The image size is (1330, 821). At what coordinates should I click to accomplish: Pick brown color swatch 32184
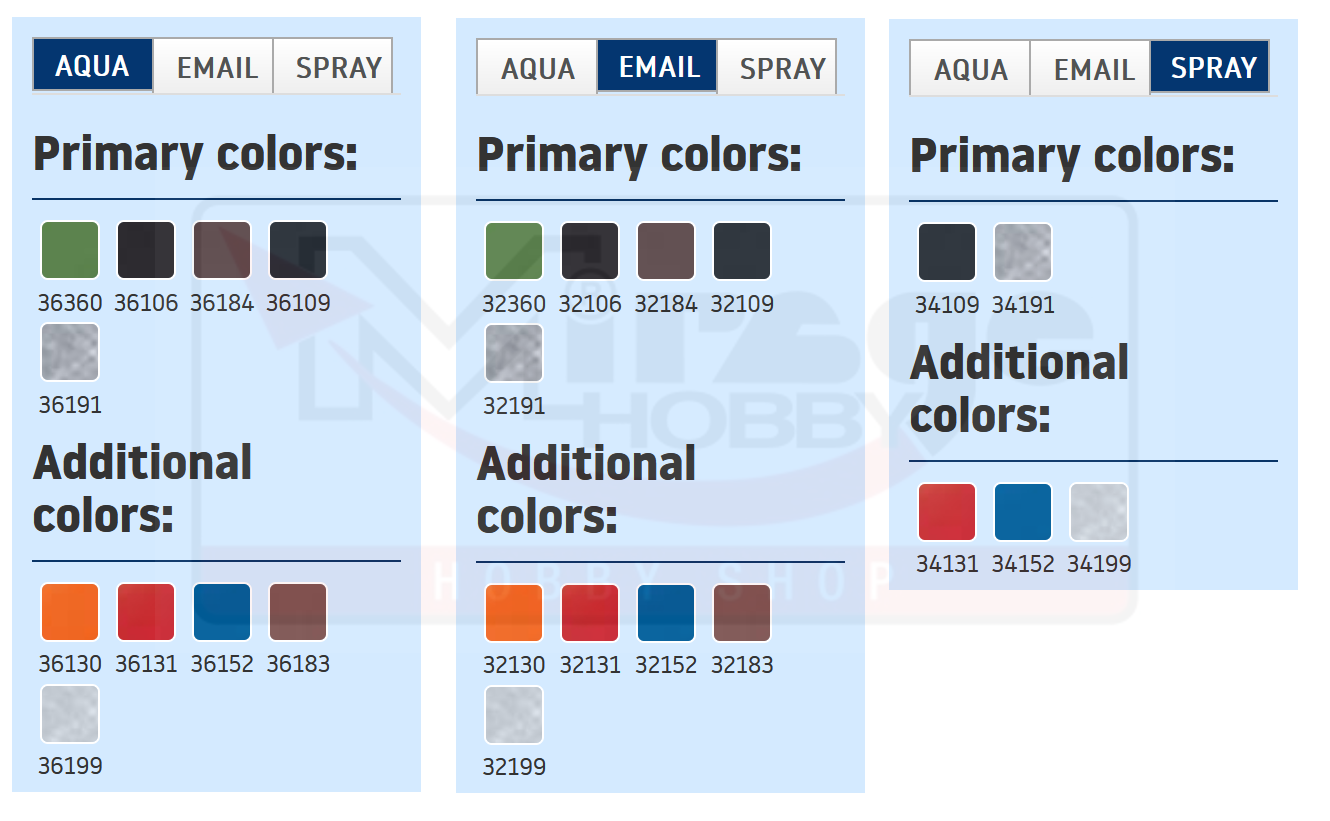point(666,251)
